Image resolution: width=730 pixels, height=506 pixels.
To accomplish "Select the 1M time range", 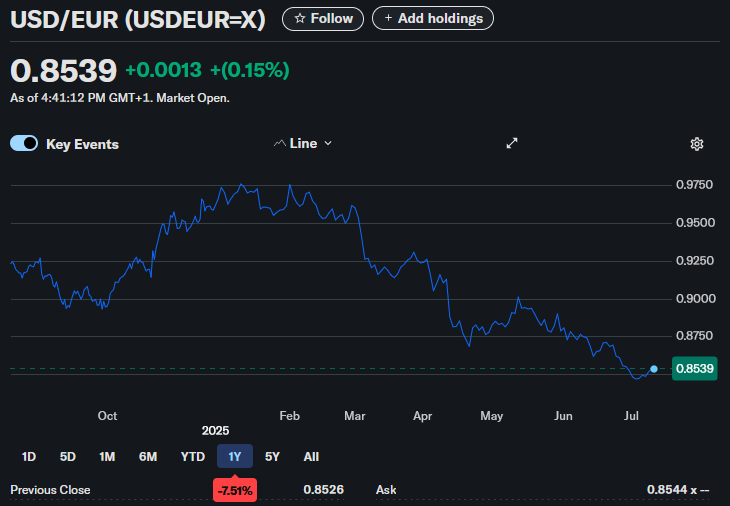I will point(107,457).
